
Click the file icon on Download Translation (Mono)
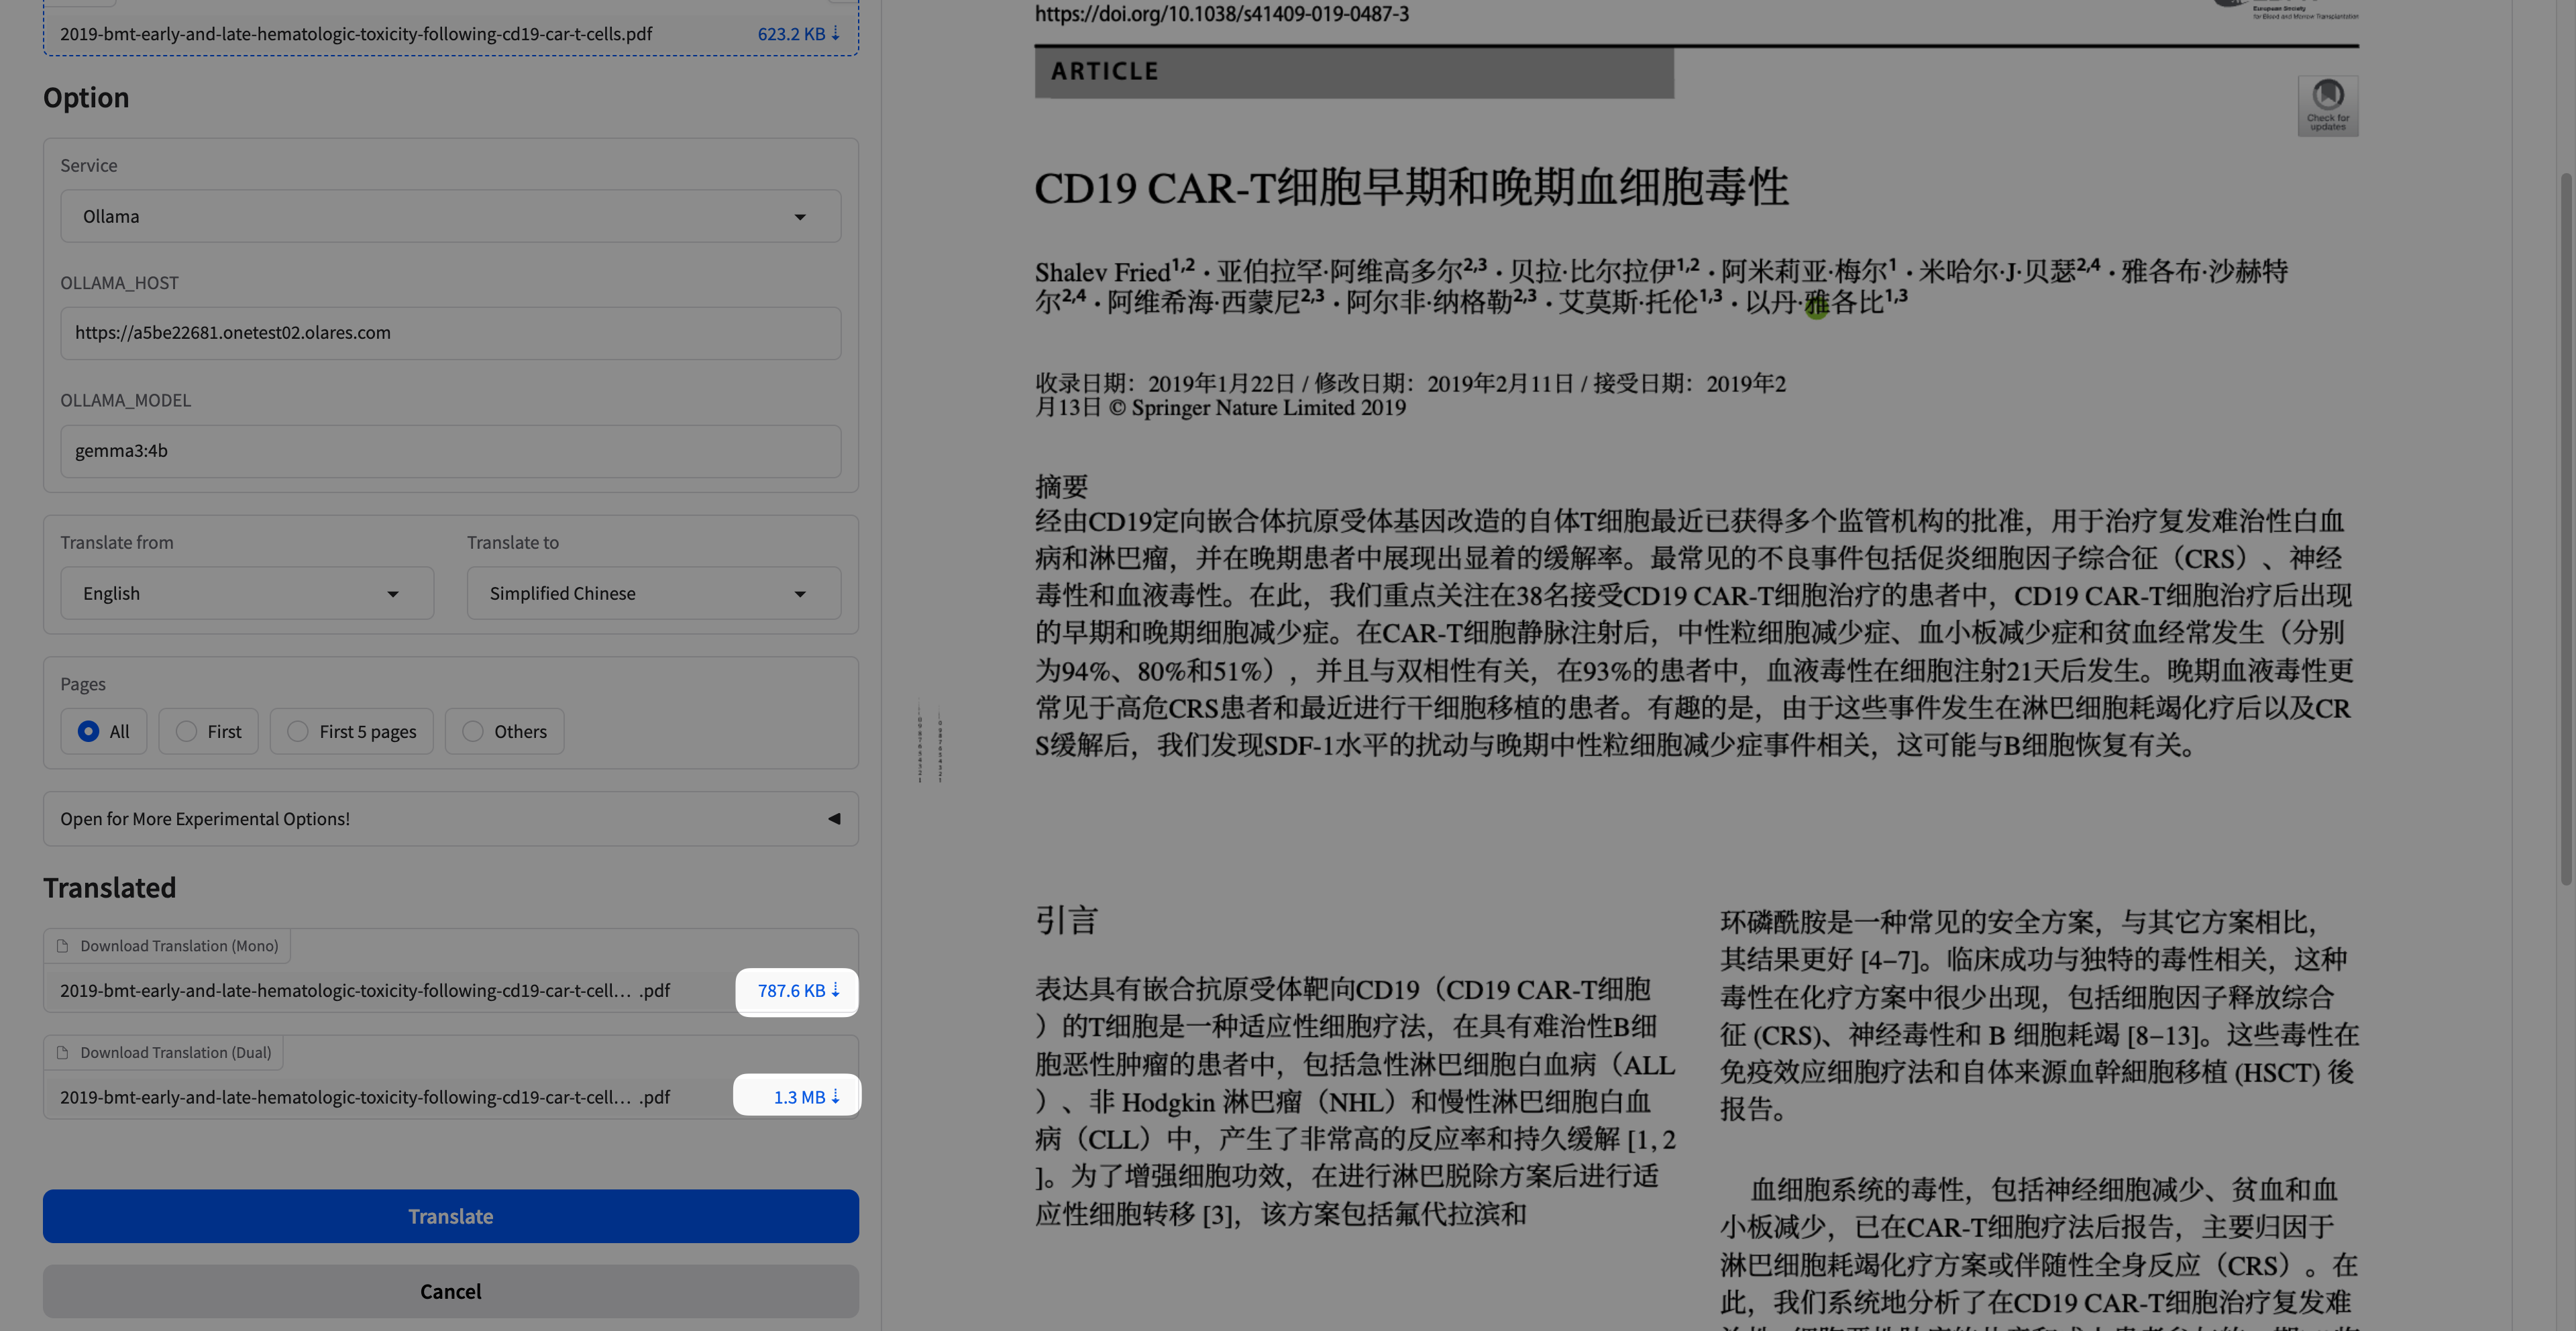(x=64, y=945)
